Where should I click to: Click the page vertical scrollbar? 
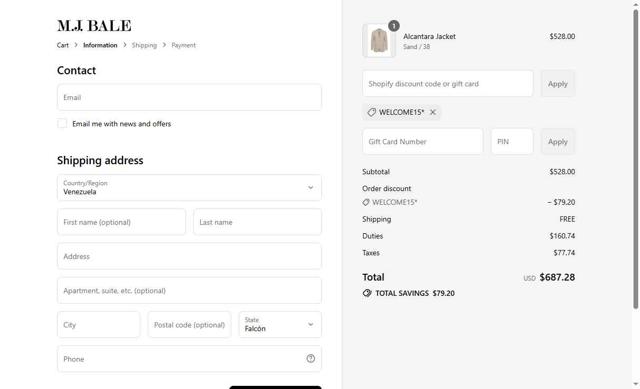636,159
